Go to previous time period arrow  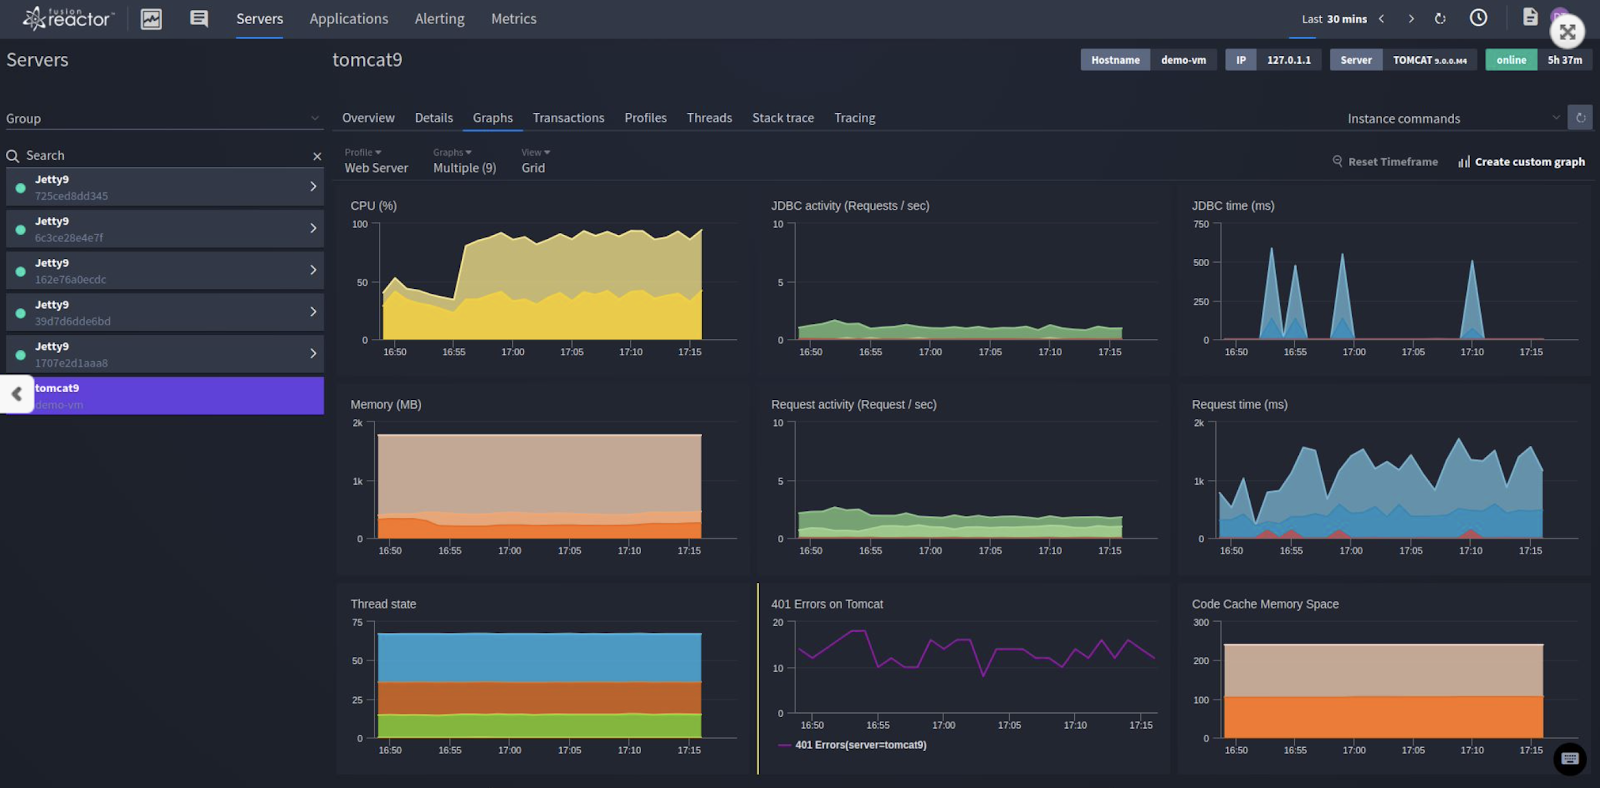1382,19
